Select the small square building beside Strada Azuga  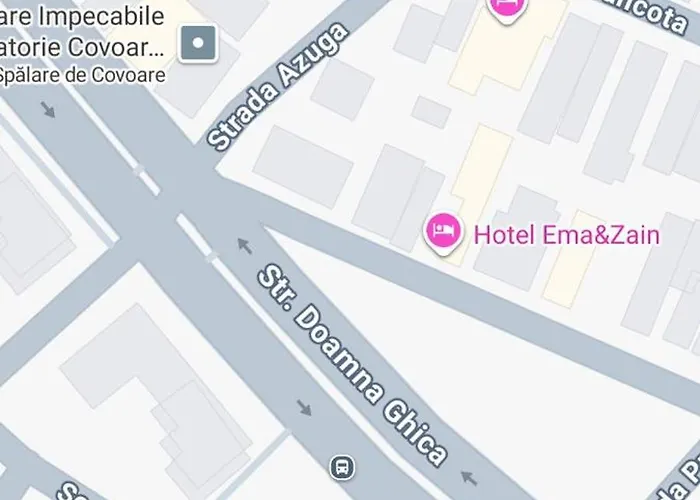[342, 89]
